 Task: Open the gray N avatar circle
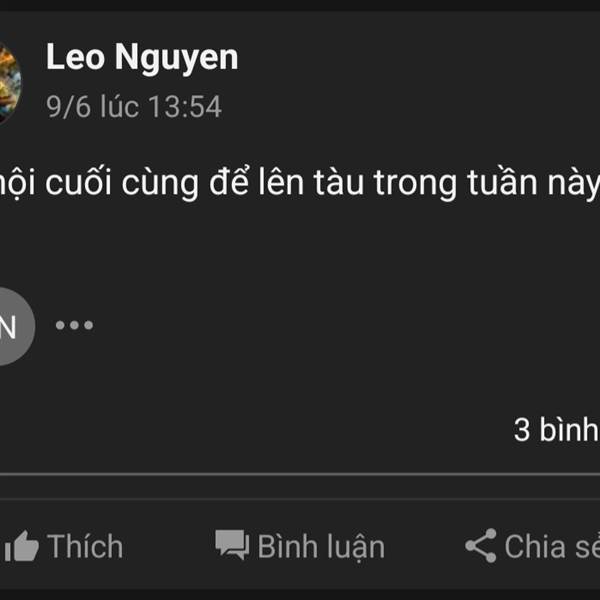[13, 326]
